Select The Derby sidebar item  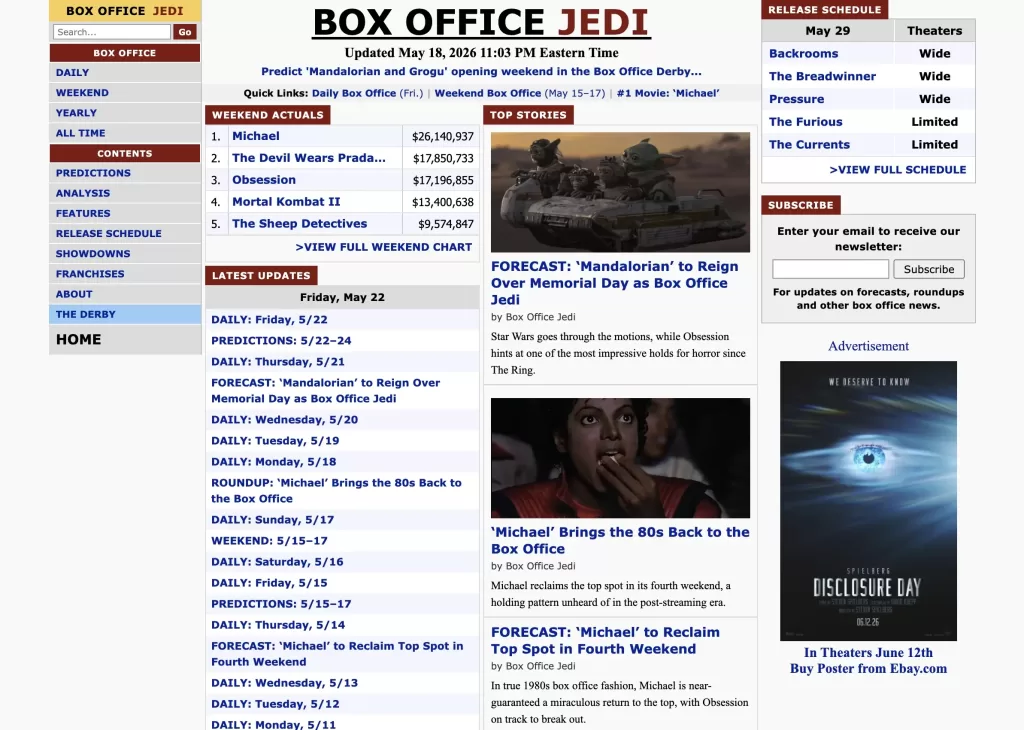(x=125, y=315)
